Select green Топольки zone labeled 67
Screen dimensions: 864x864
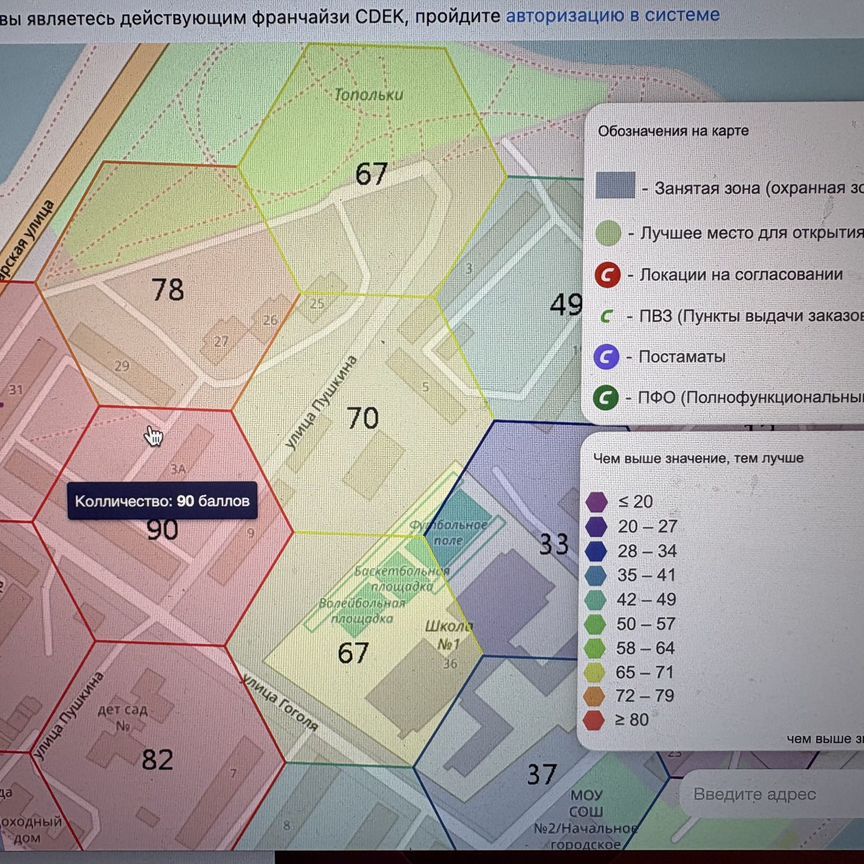tap(371, 174)
